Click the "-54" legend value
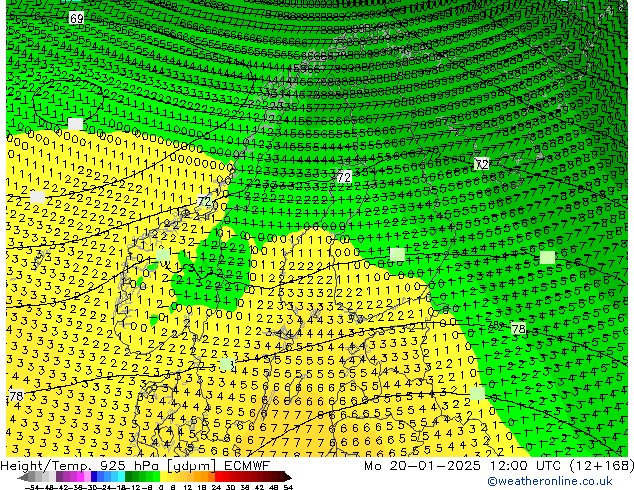634x490 pixels. point(32,487)
